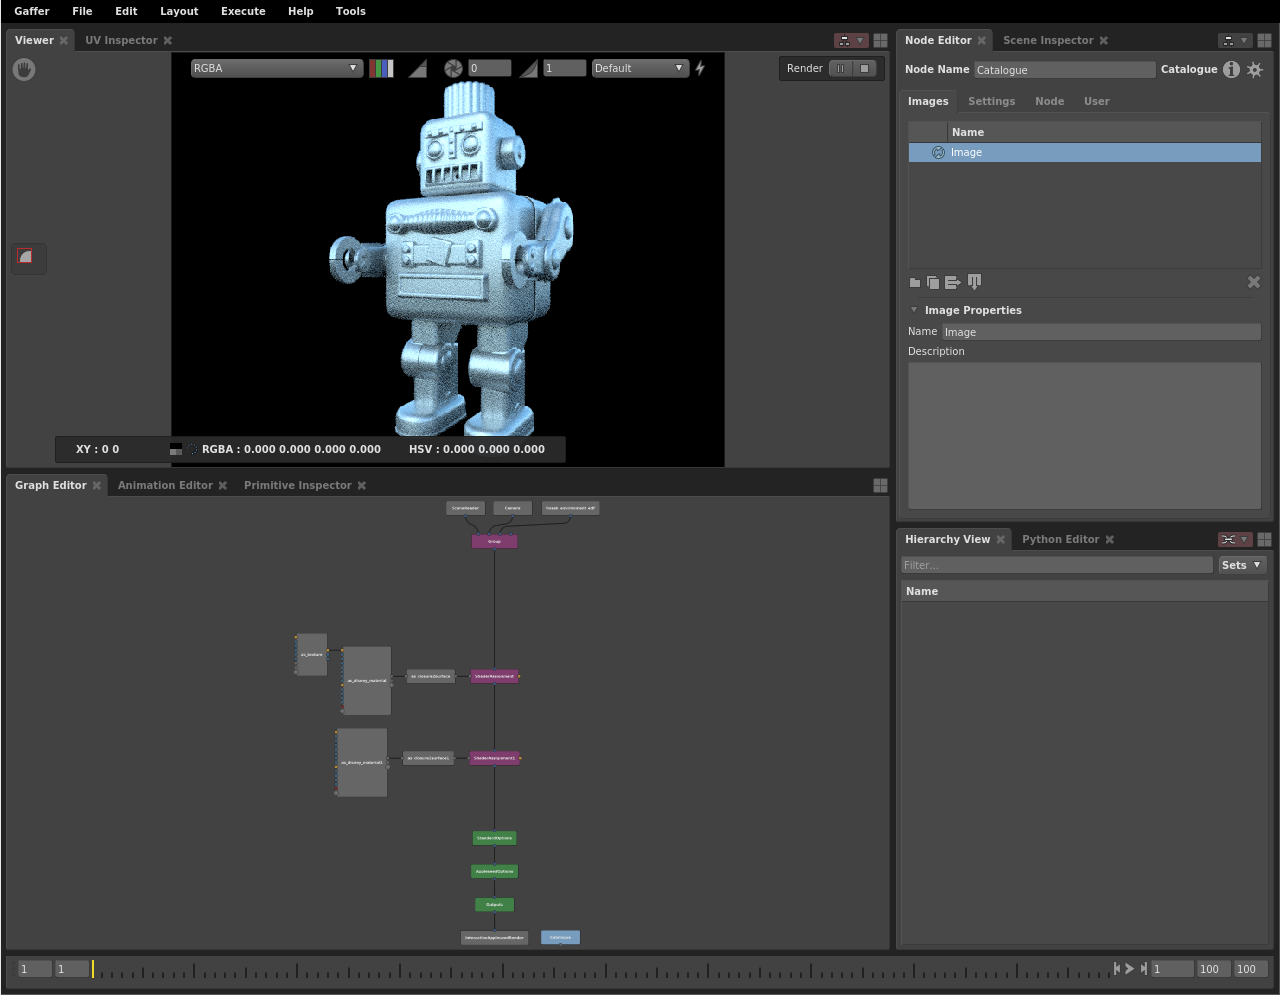Switch to the User tab

coord(1096,101)
